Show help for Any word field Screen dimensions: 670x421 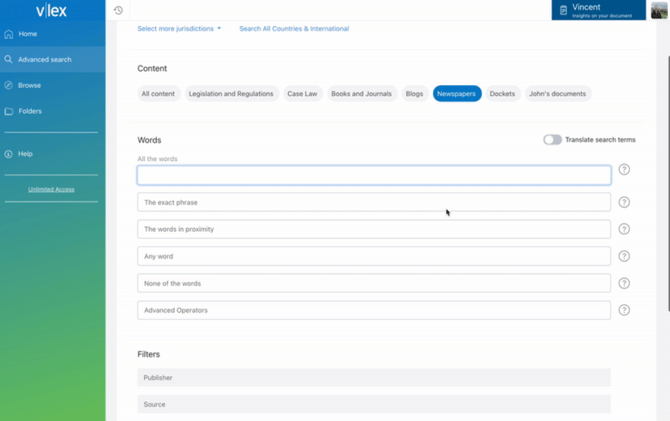pos(624,256)
